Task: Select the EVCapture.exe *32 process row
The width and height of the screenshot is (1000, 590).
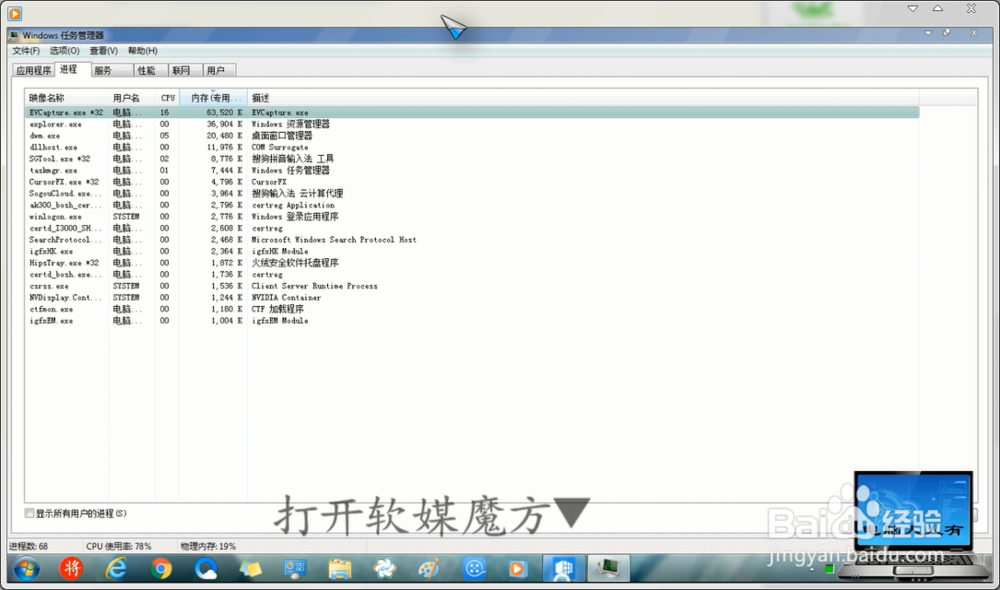Action: (472, 112)
